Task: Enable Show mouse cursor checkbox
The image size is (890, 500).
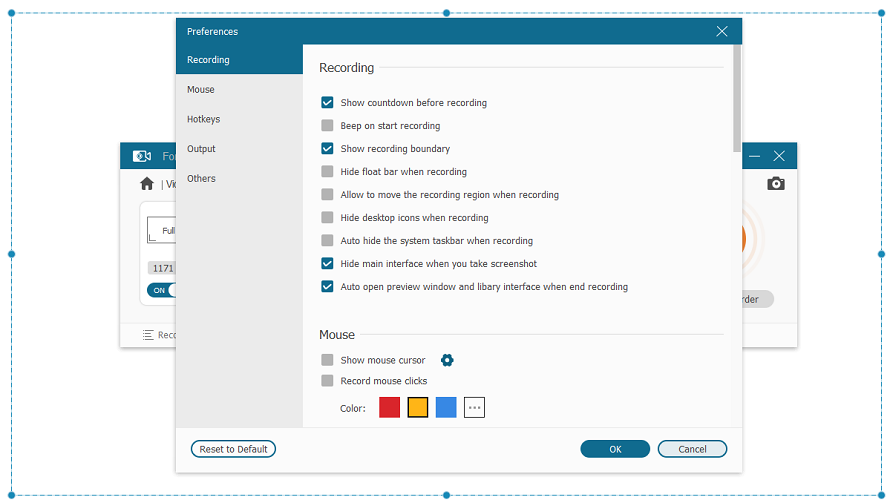Action: click(327, 360)
